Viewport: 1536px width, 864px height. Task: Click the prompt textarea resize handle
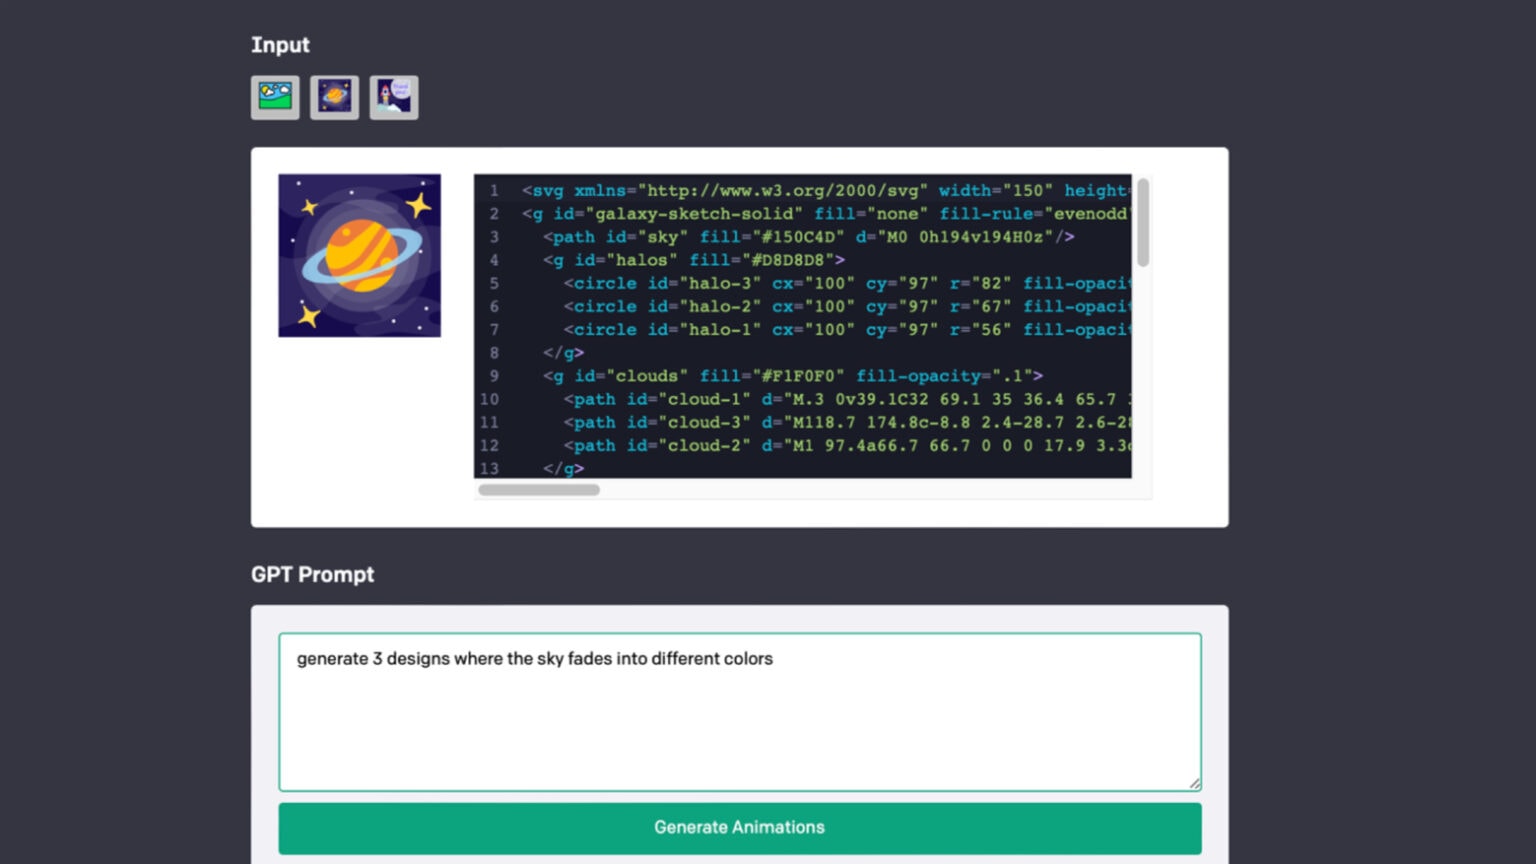(1194, 784)
